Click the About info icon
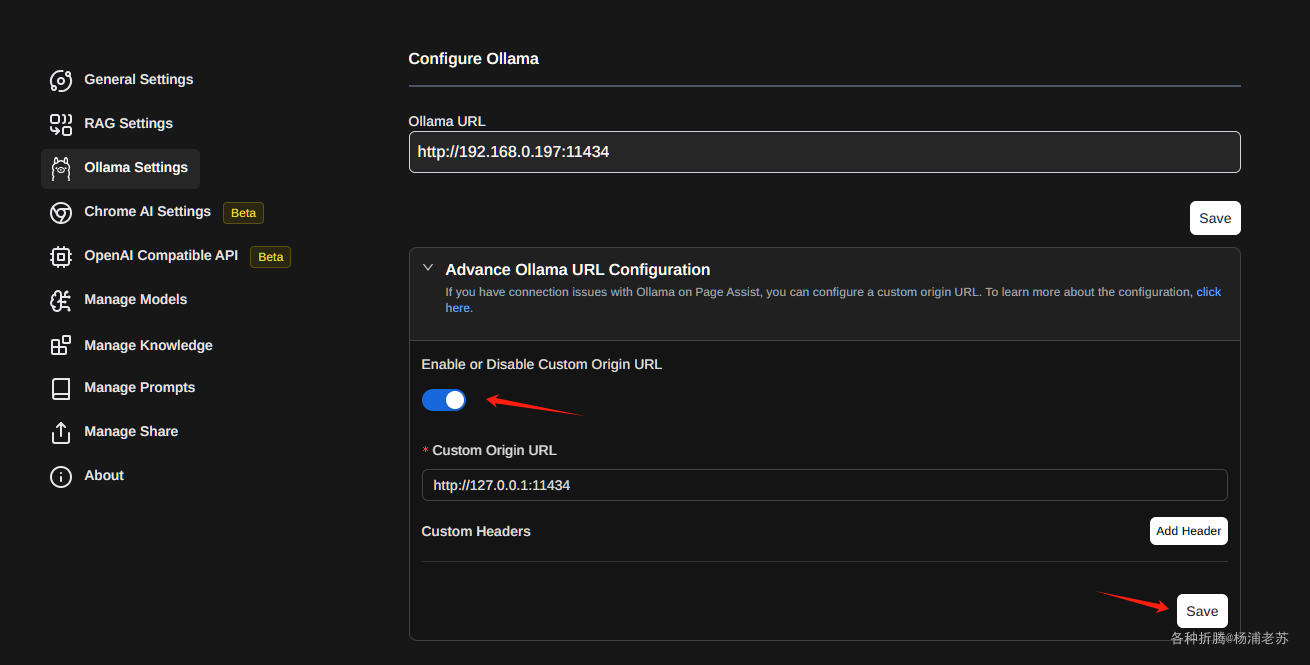The width and height of the screenshot is (1310, 665). [61, 476]
